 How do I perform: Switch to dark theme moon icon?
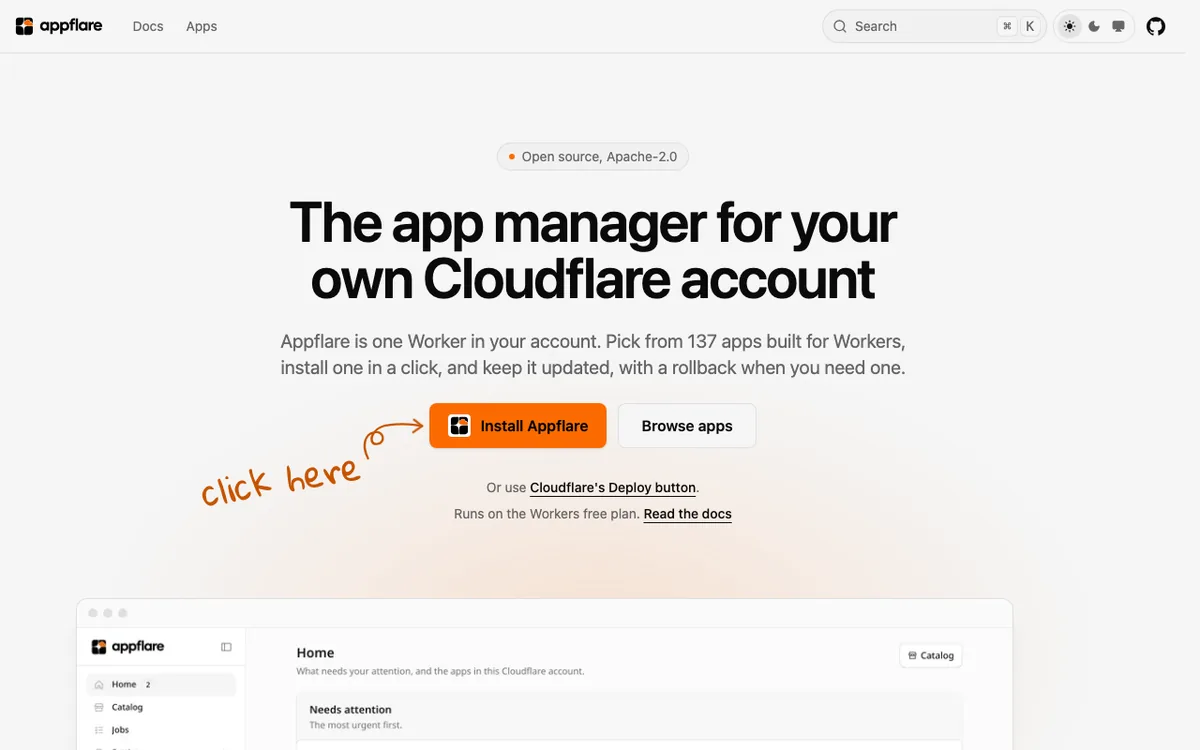pos(1094,27)
